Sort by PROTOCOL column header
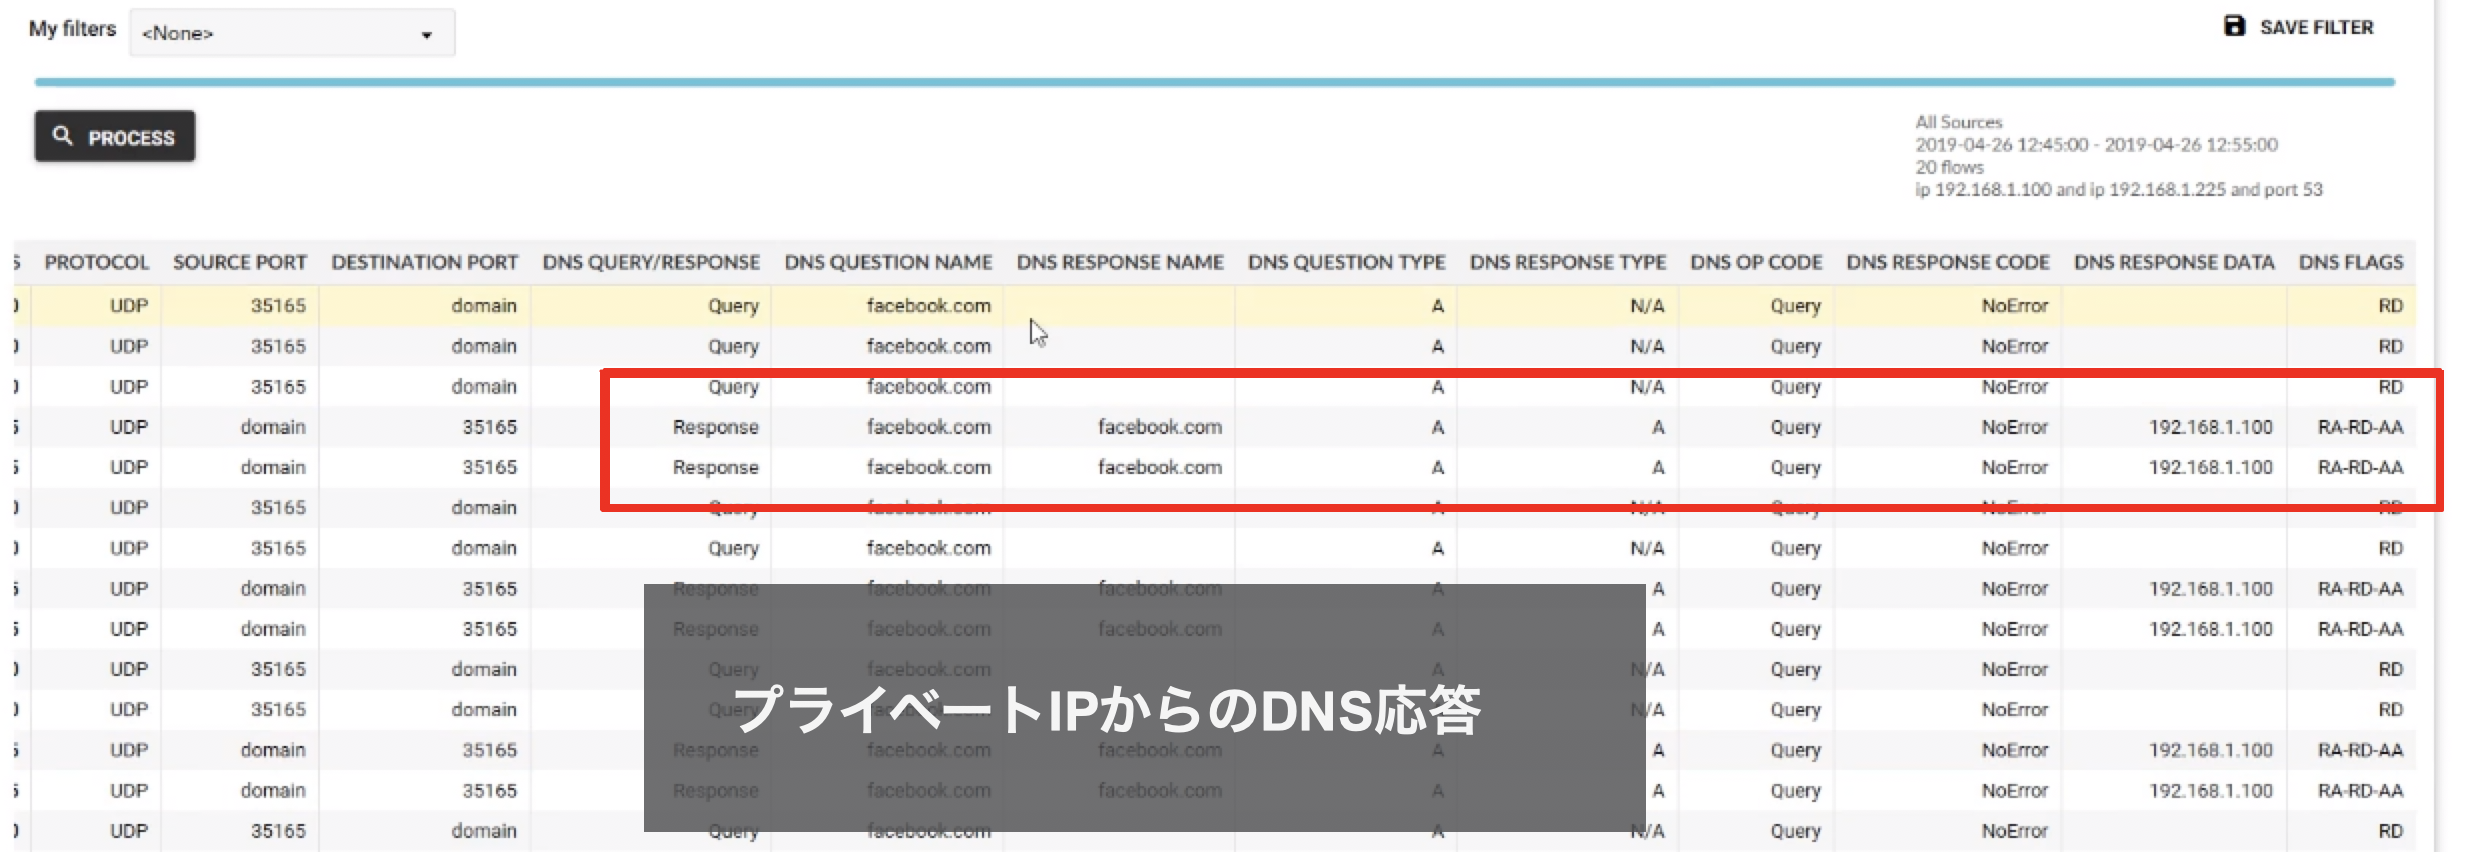Screen dimensions: 2474x852 tap(96, 262)
